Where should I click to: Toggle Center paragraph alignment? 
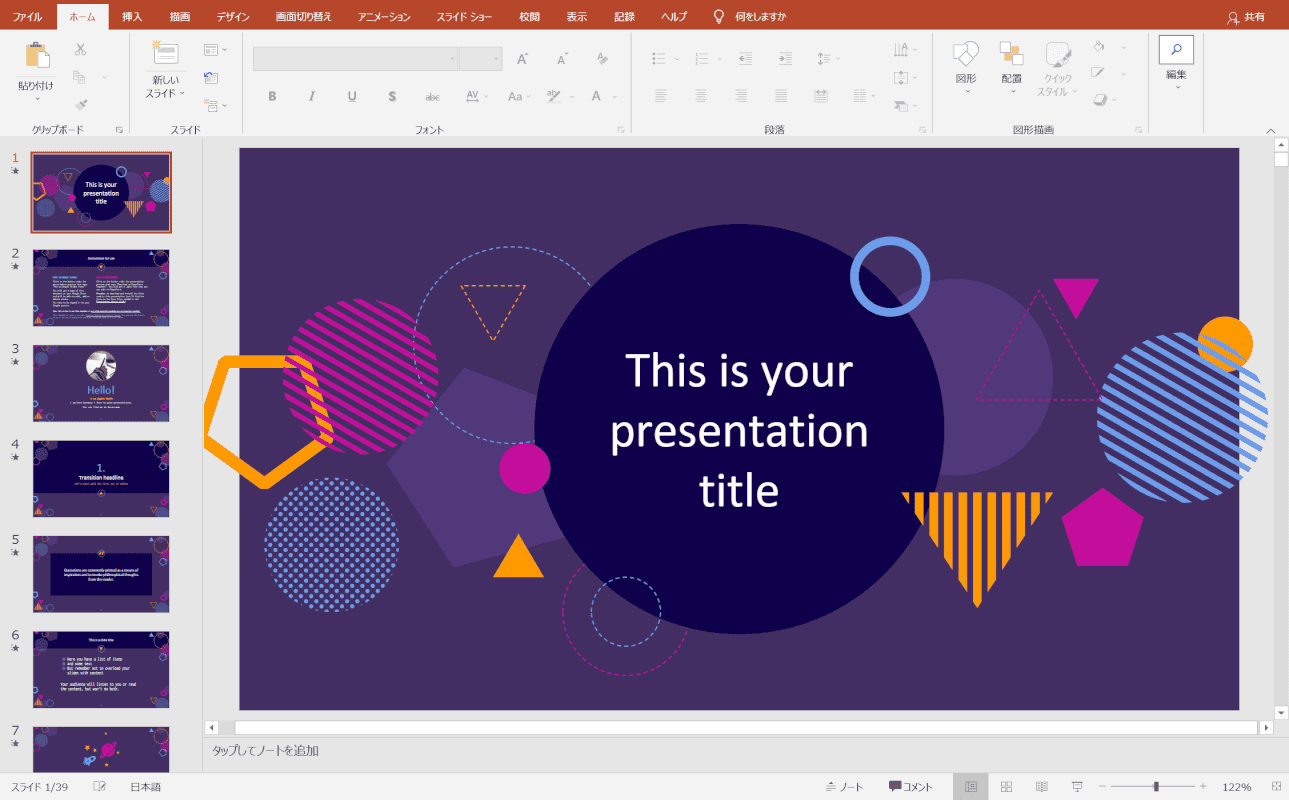pyautogui.click(x=701, y=96)
